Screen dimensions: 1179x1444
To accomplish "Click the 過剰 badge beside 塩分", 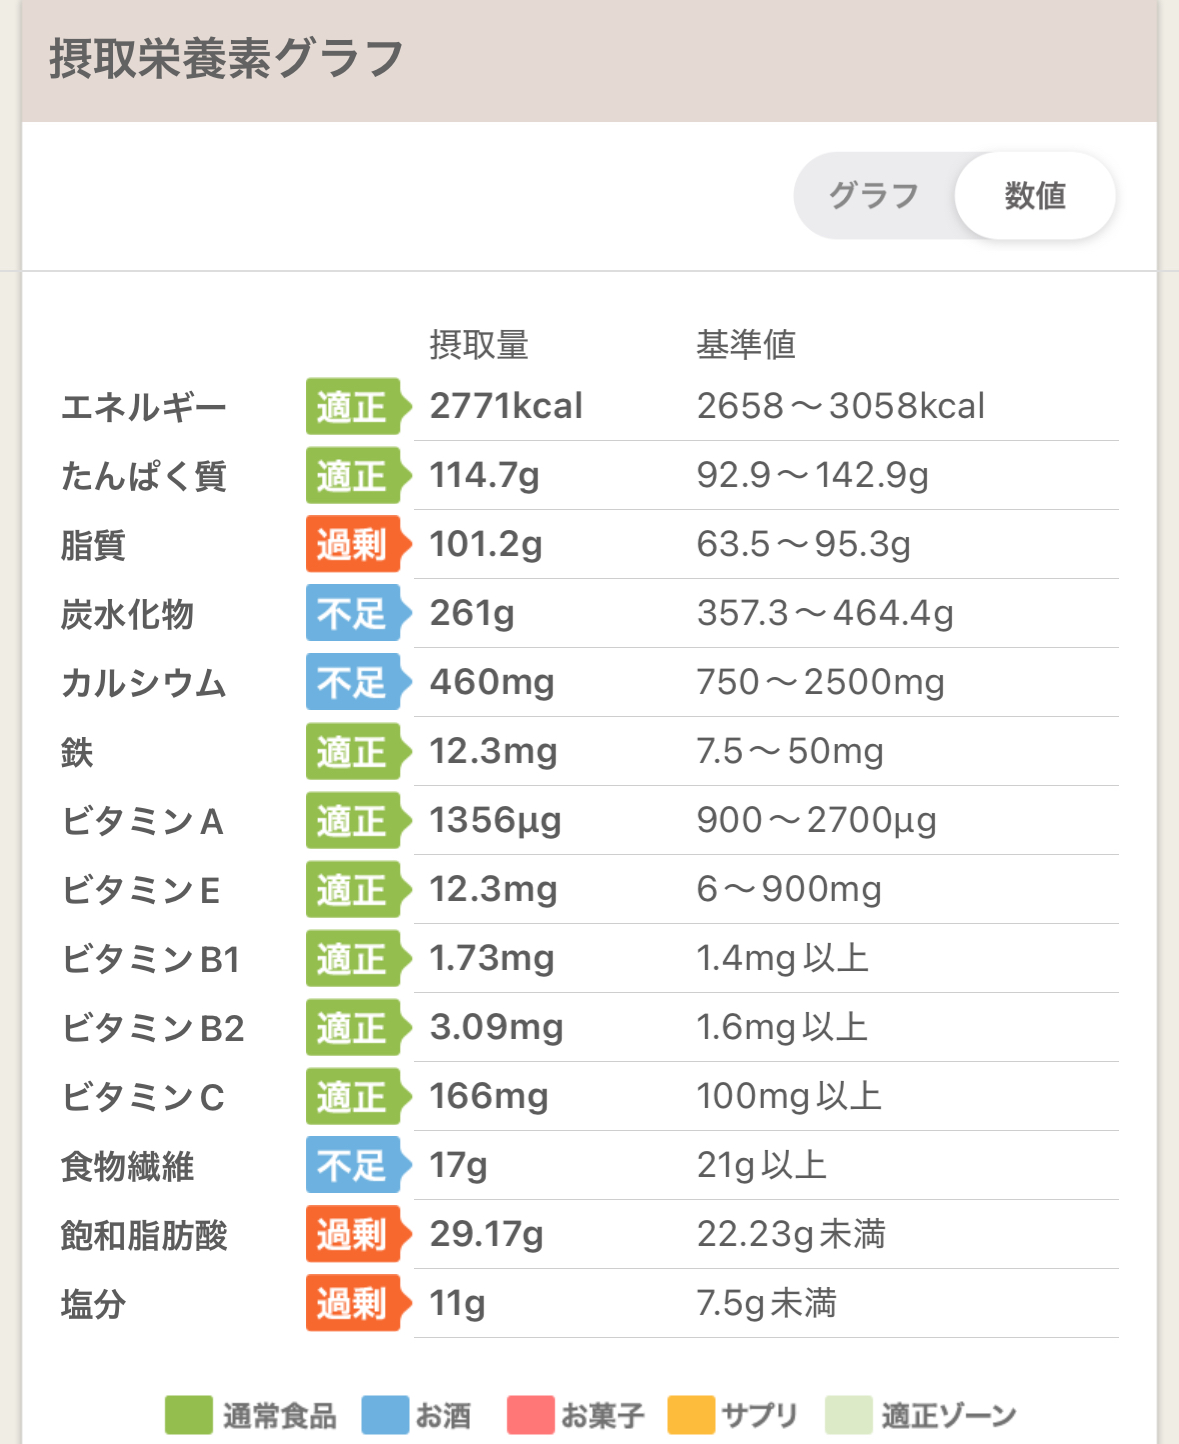I will click(x=358, y=1304).
